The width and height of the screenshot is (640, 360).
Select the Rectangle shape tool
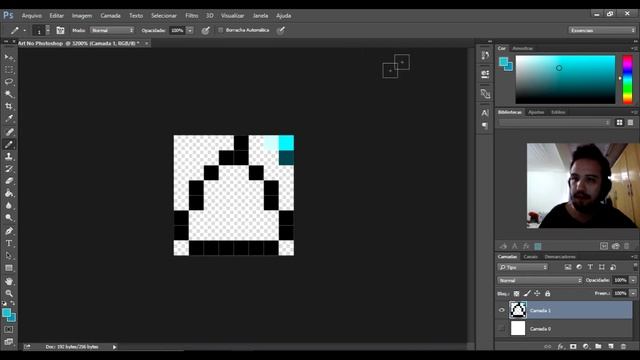point(9,268)
